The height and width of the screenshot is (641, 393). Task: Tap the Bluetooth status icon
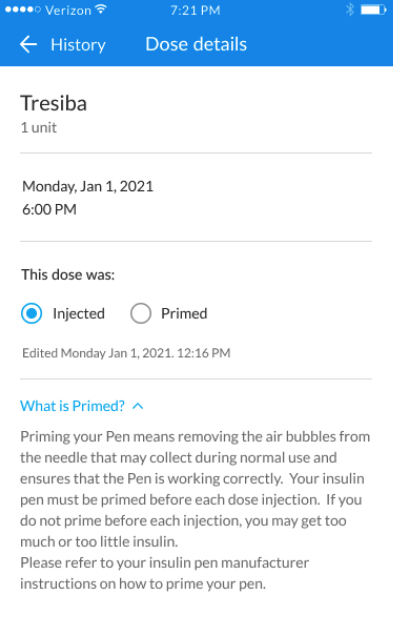click(350, 9)
